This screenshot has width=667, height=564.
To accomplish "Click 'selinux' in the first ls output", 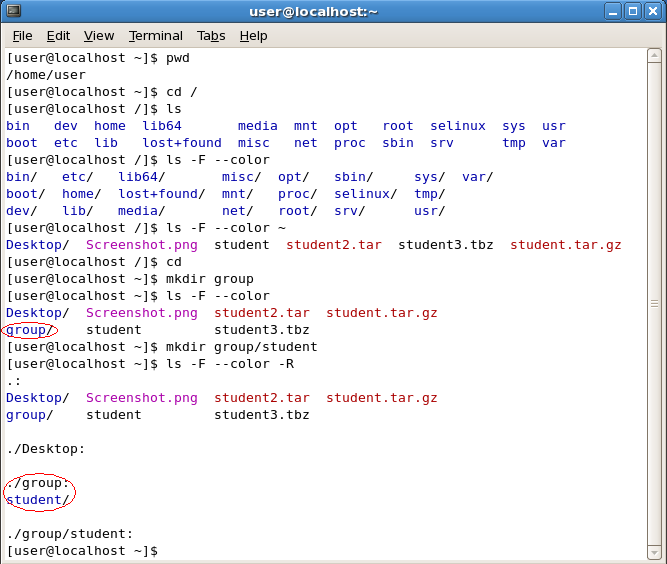I will [x=458, y=126].
